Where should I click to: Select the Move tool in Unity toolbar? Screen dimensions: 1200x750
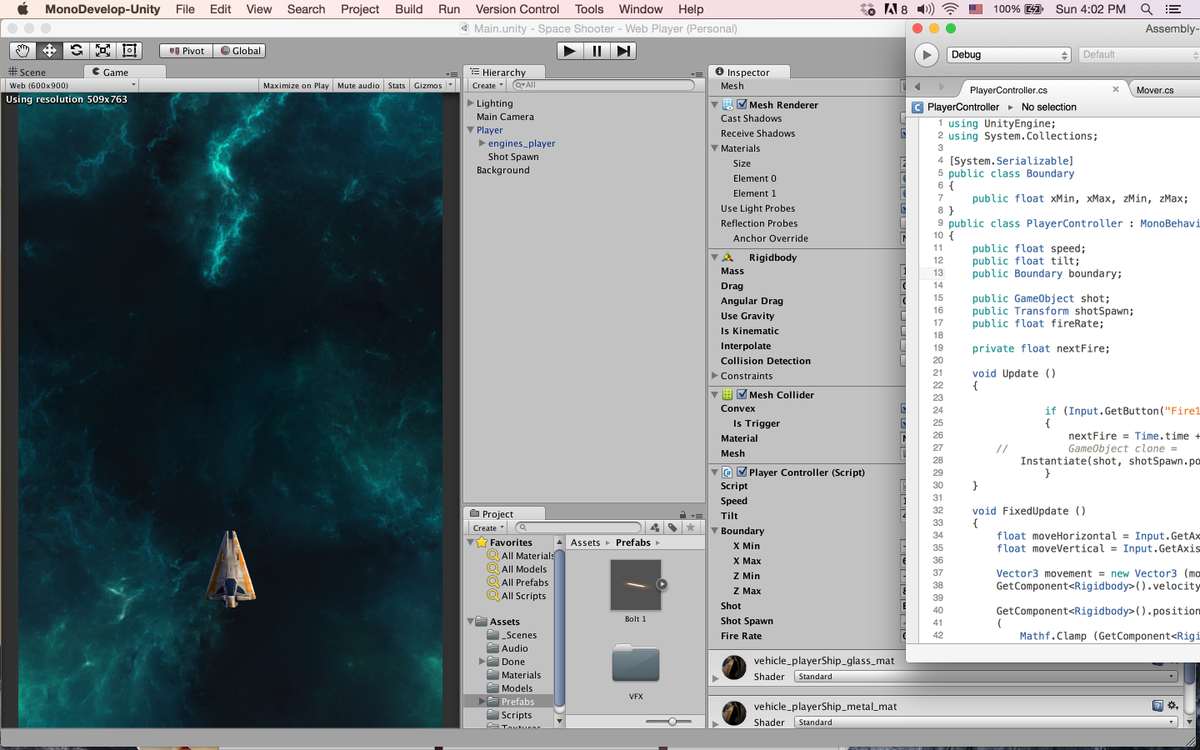(49, 50)
